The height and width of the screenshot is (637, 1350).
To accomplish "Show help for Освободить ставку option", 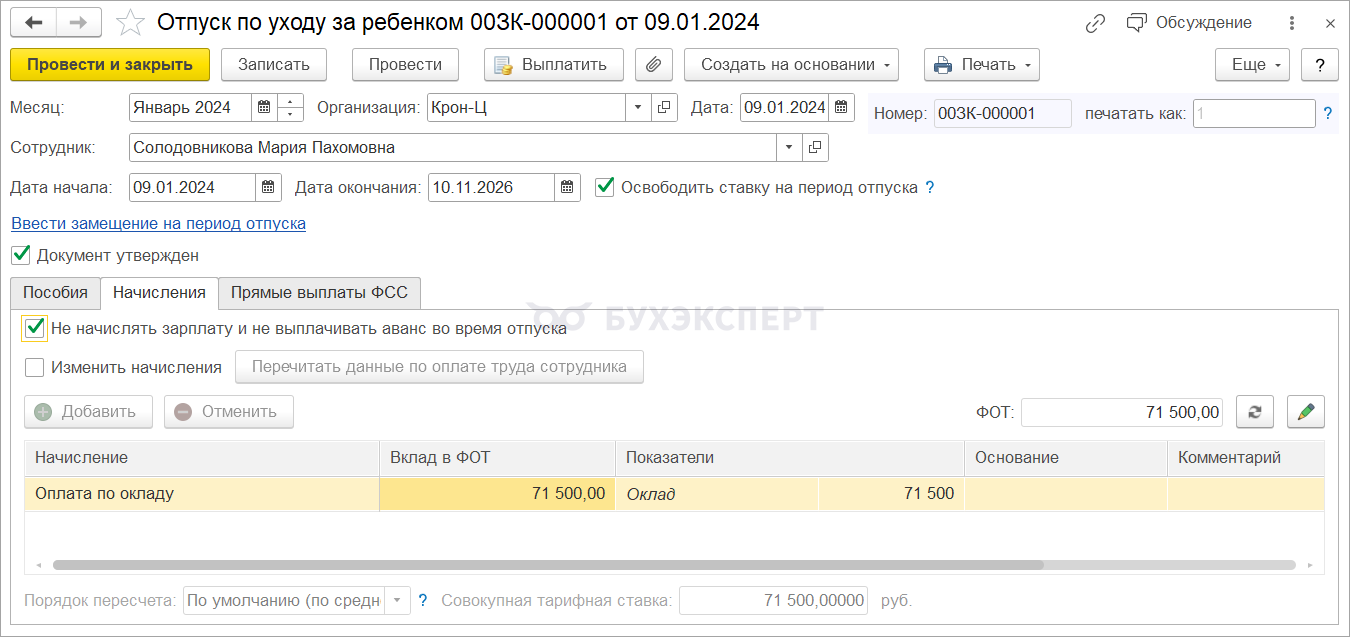I will 930,187.
